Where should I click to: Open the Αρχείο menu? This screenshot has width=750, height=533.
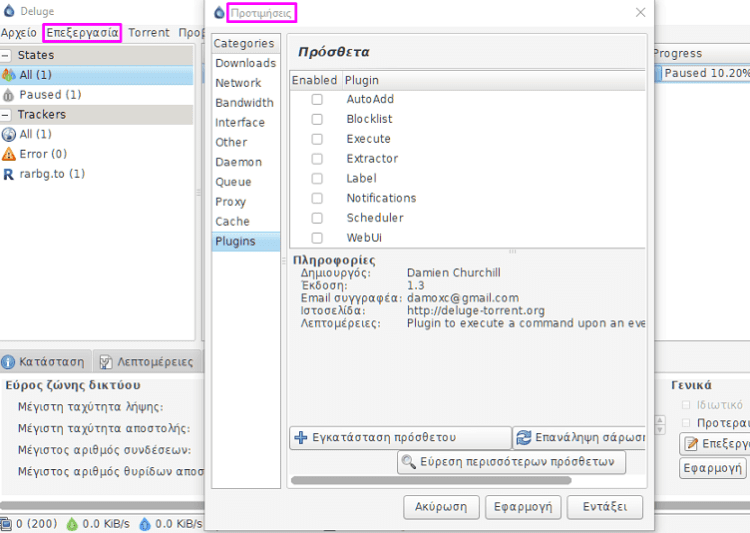(19, 33)
